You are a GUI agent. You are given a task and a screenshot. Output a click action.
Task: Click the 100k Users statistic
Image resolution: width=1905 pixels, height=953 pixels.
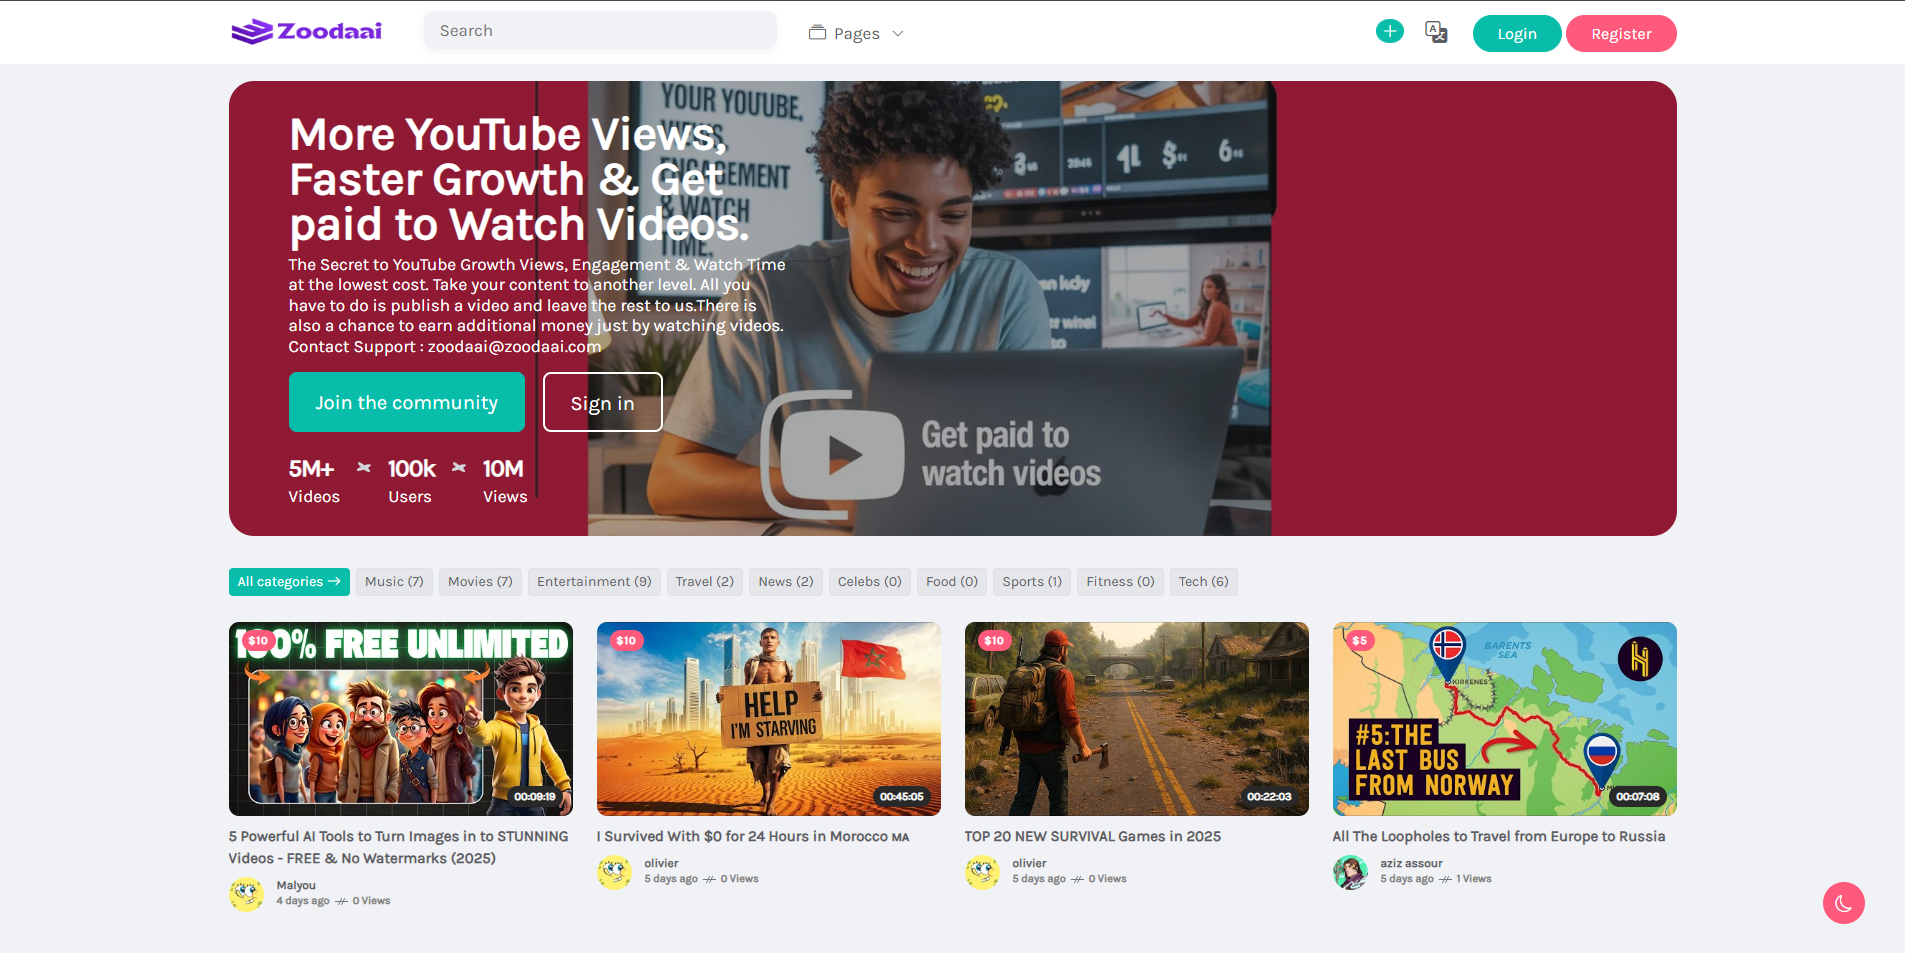(x=411, y=481)
